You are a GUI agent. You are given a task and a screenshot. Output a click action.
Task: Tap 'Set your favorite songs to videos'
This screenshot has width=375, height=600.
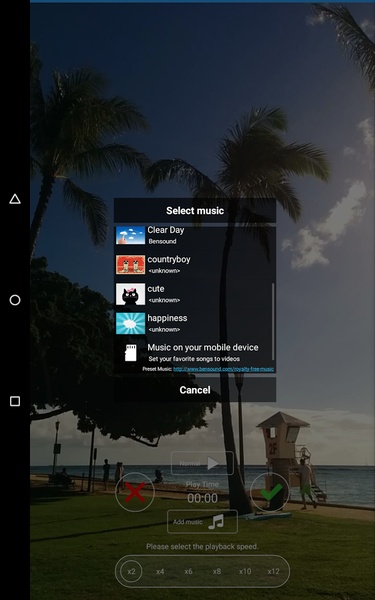[x=194, y=359]
